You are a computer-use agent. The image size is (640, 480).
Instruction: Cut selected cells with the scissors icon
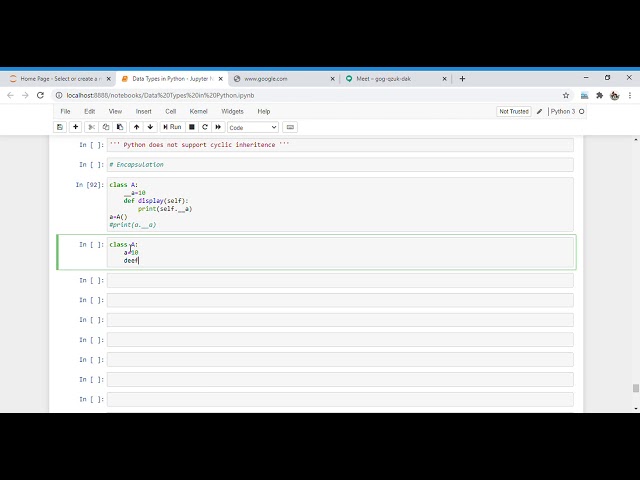(x=91, y=127)
